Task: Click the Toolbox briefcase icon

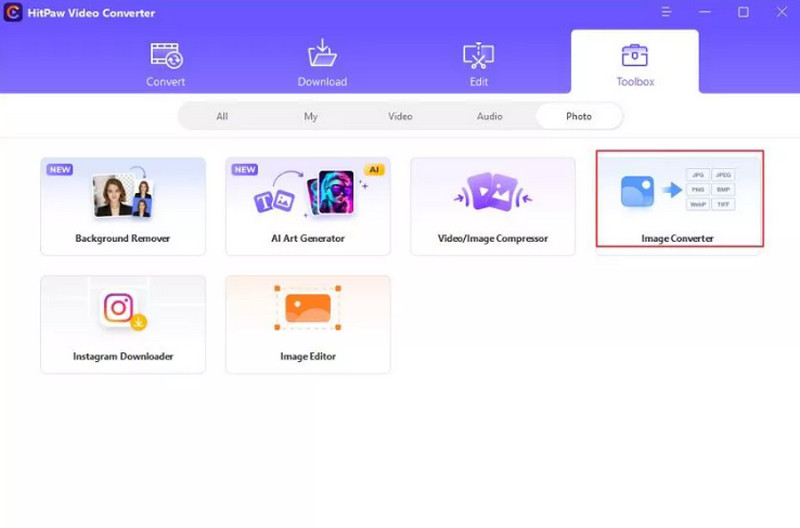Action: coord(635,54)
